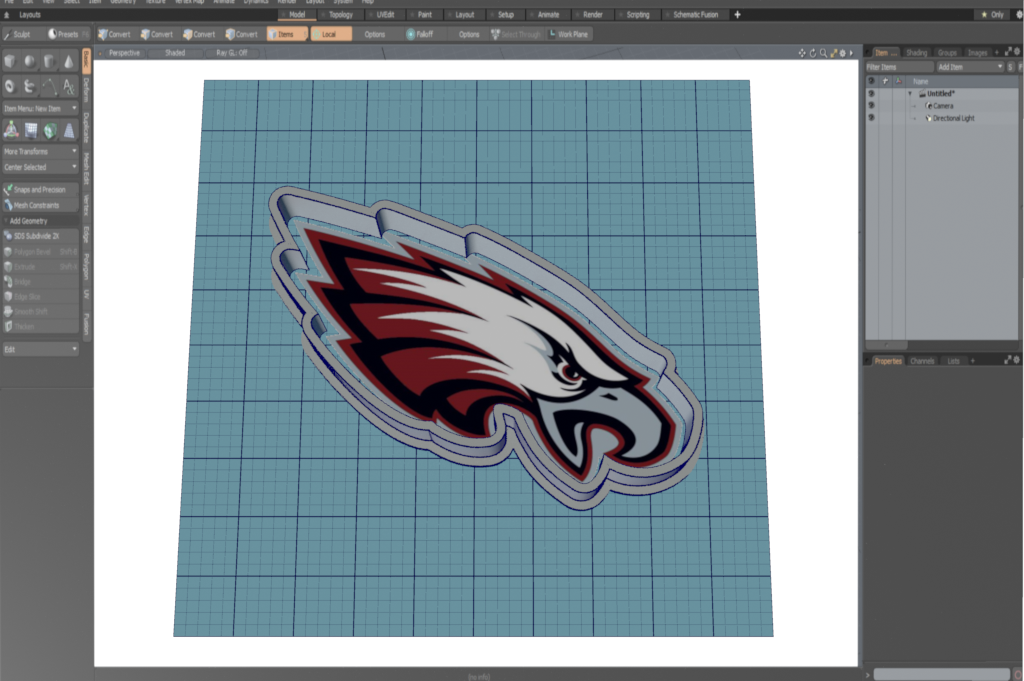Viewport: 1024px width, 681px height.
Task: Collapse the Untitled scene tree
Action: [x=910, y=94]
